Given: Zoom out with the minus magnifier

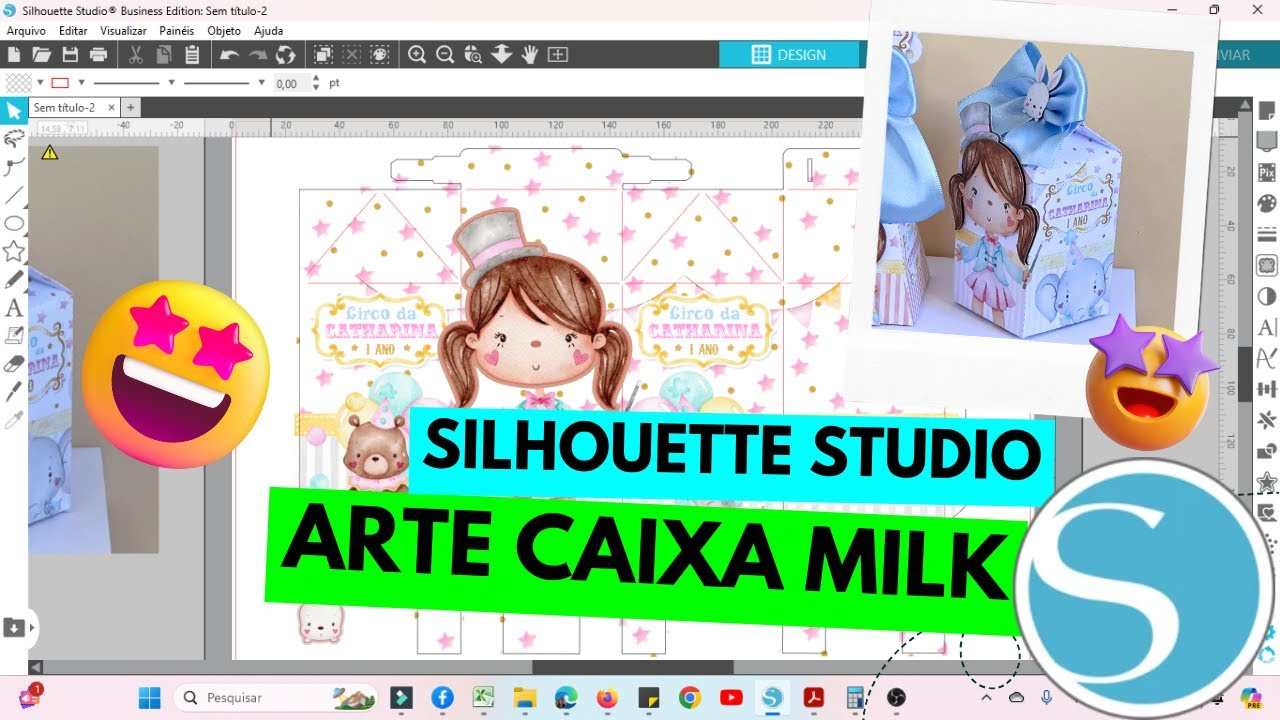Looking at the screenshot, I should tap(445, 54).
